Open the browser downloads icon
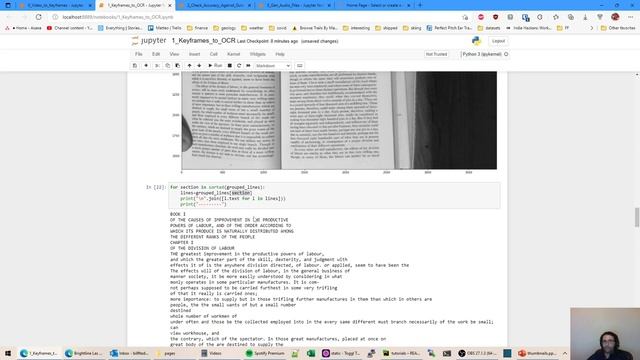The image size is (640, 360). (x=585, y=17)
